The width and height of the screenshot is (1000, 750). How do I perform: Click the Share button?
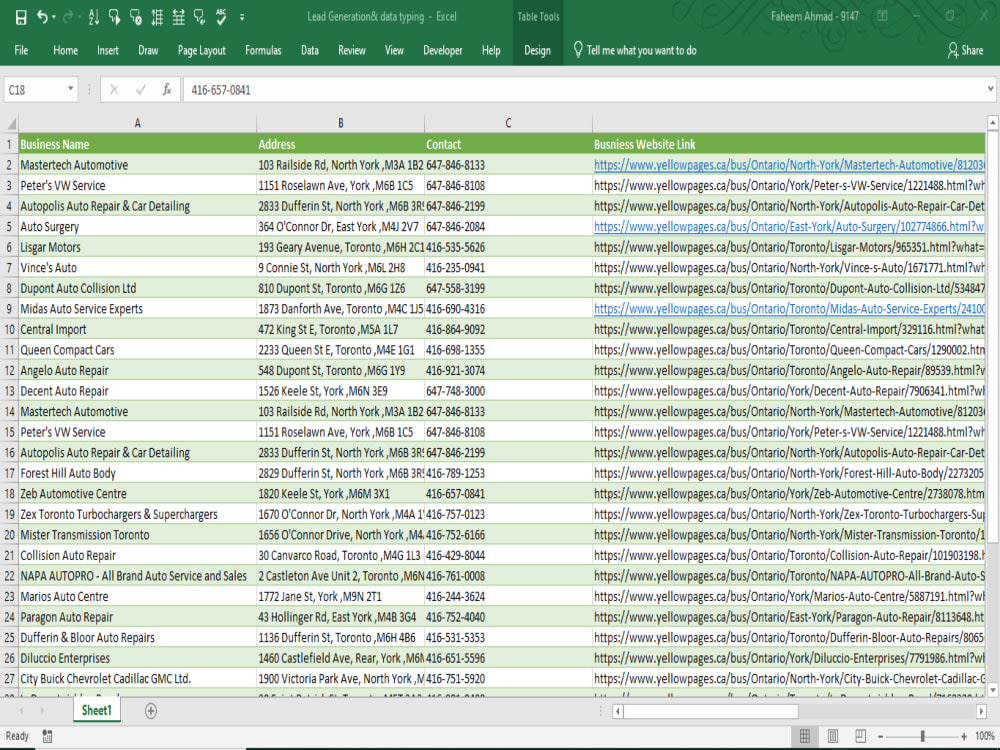[965, 50]
